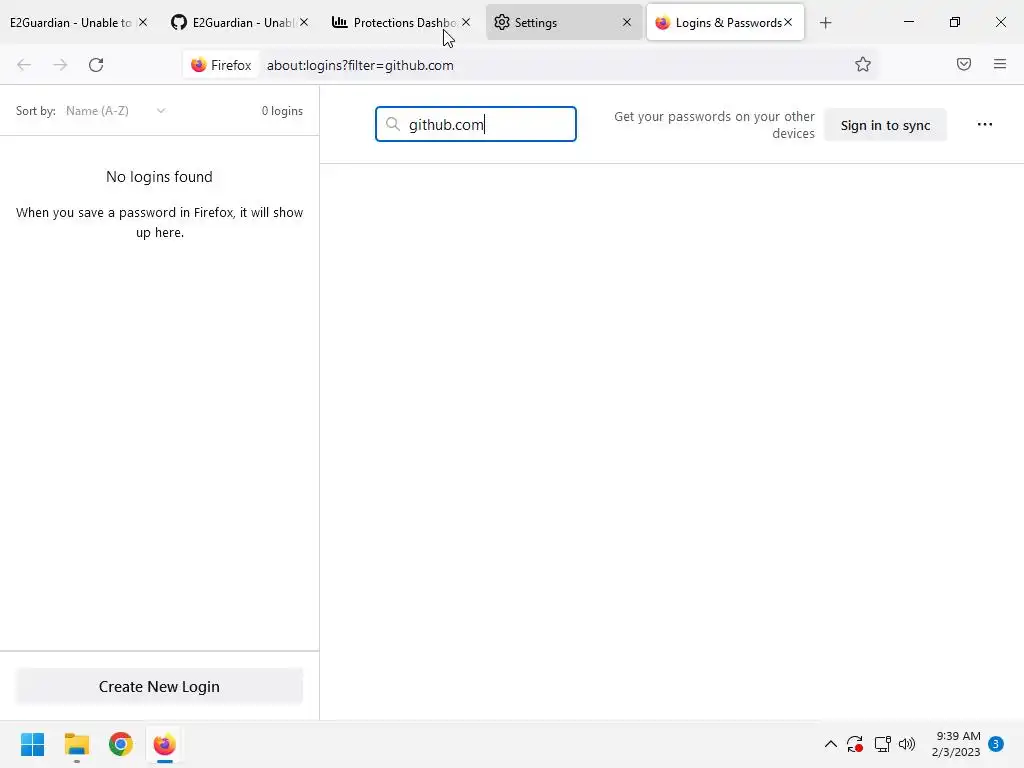1024x768 pixels.
Task: Launch File Explorer from the taskbar
Action: 77,744
